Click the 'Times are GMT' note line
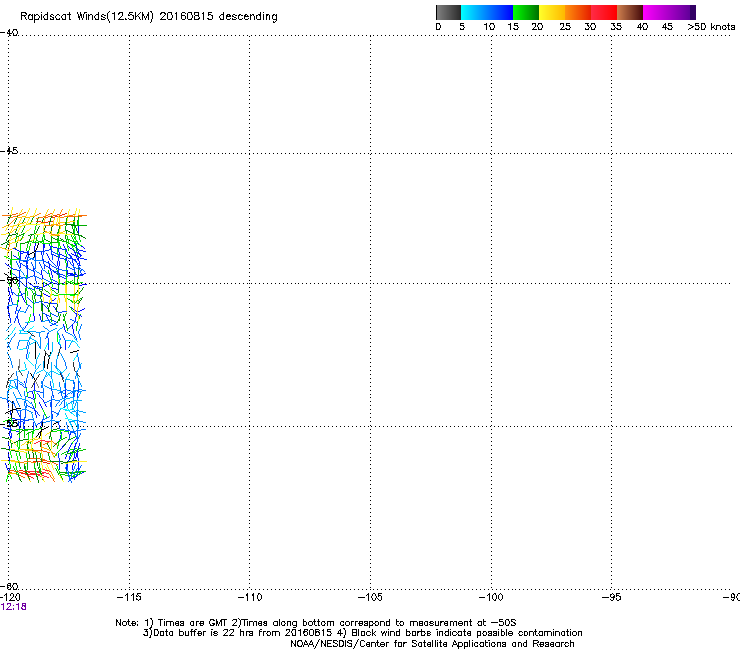 316,623
